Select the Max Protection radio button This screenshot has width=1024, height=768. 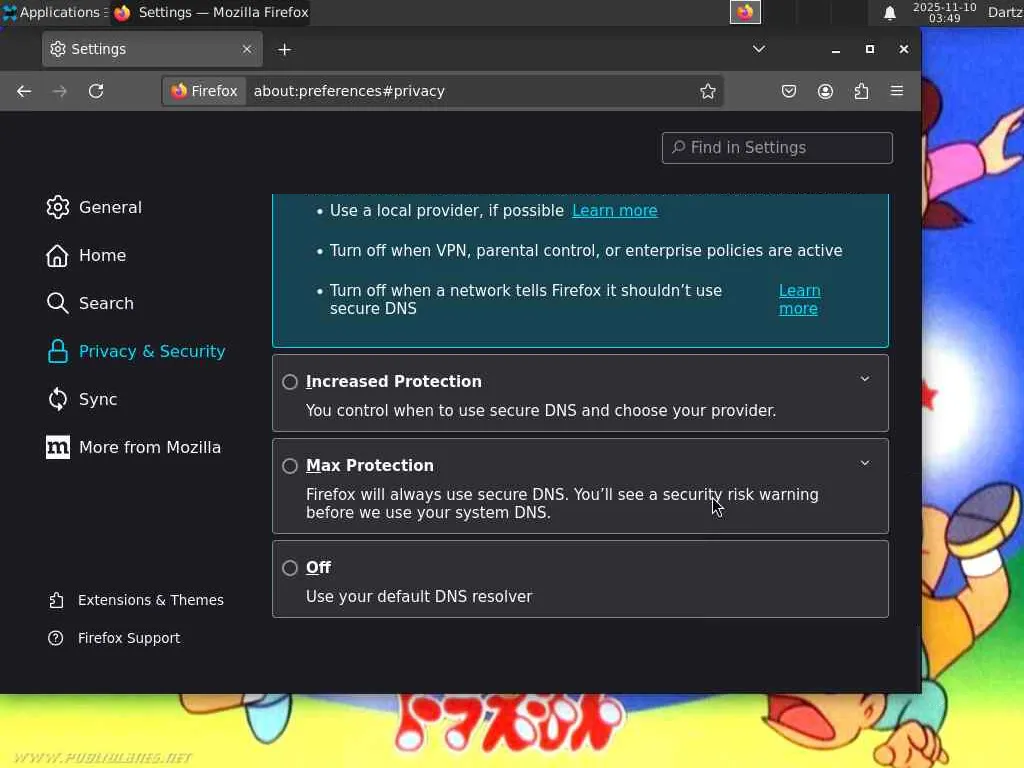pyautogui.click(x=290, y=466)
